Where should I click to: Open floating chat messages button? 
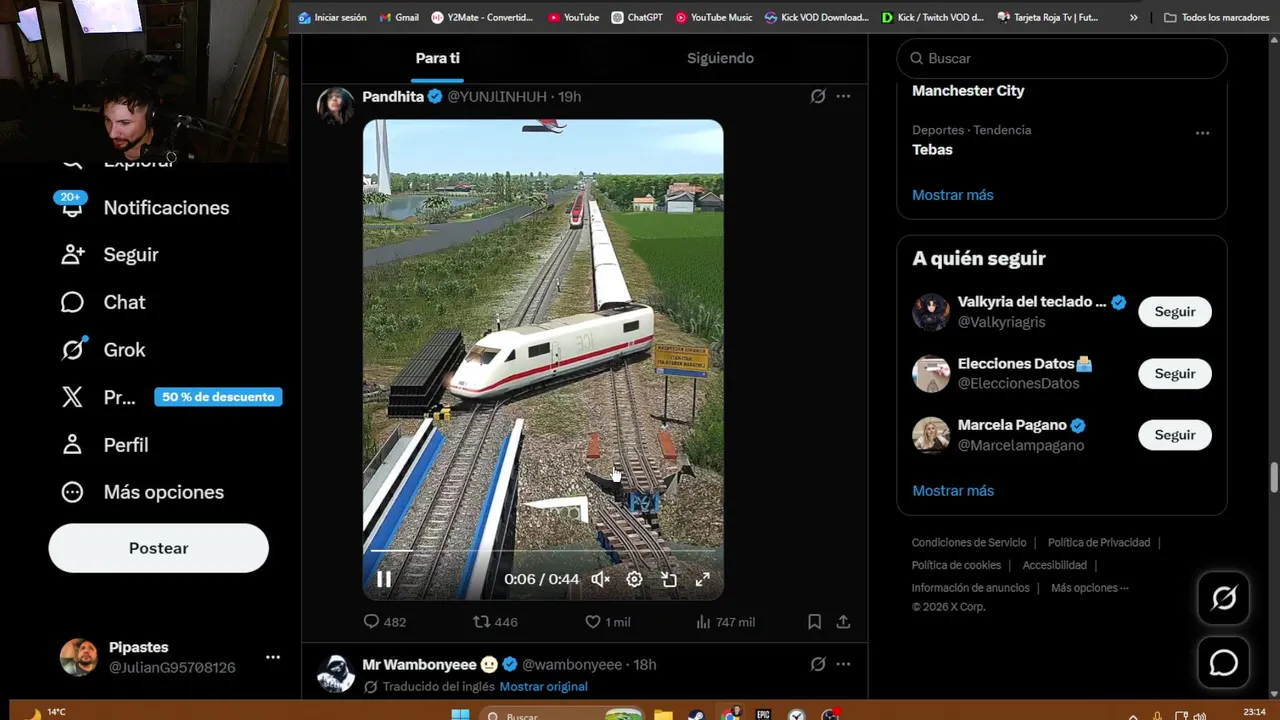coord(1224,663)
